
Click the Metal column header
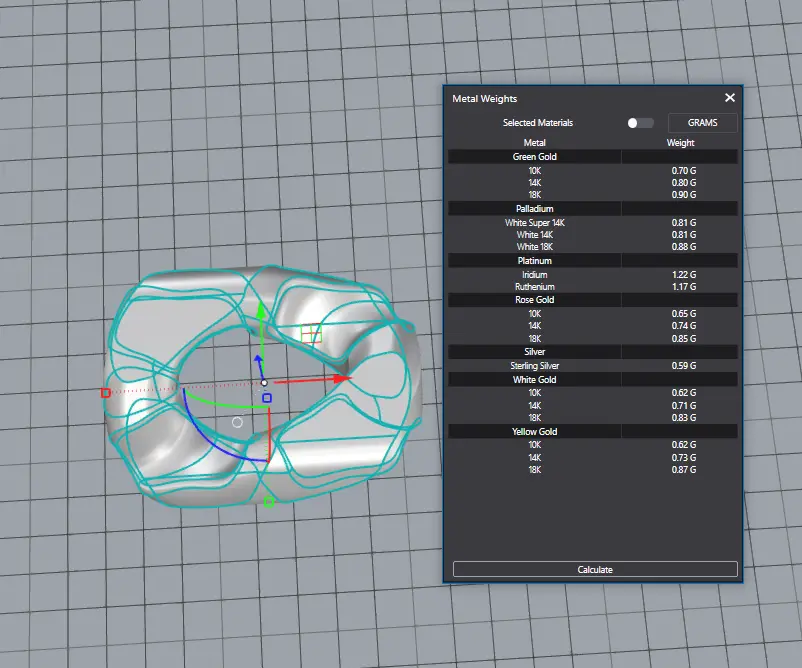pyautogui.click(x=534, y=143)
